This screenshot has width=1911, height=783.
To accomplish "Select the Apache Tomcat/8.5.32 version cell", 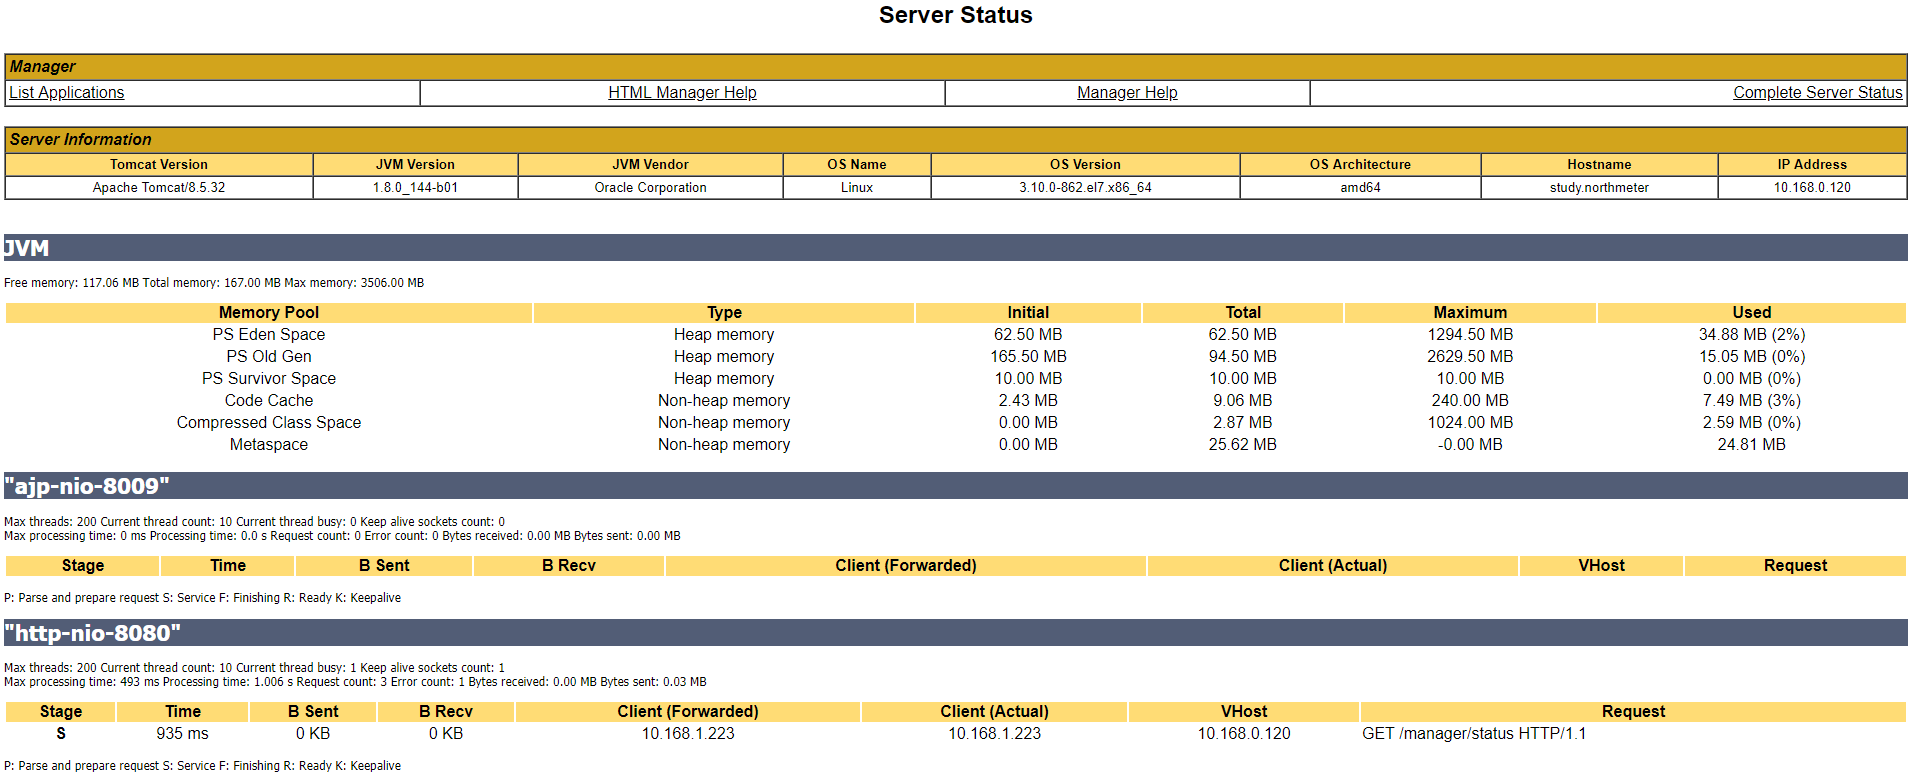I will point(159,188).
